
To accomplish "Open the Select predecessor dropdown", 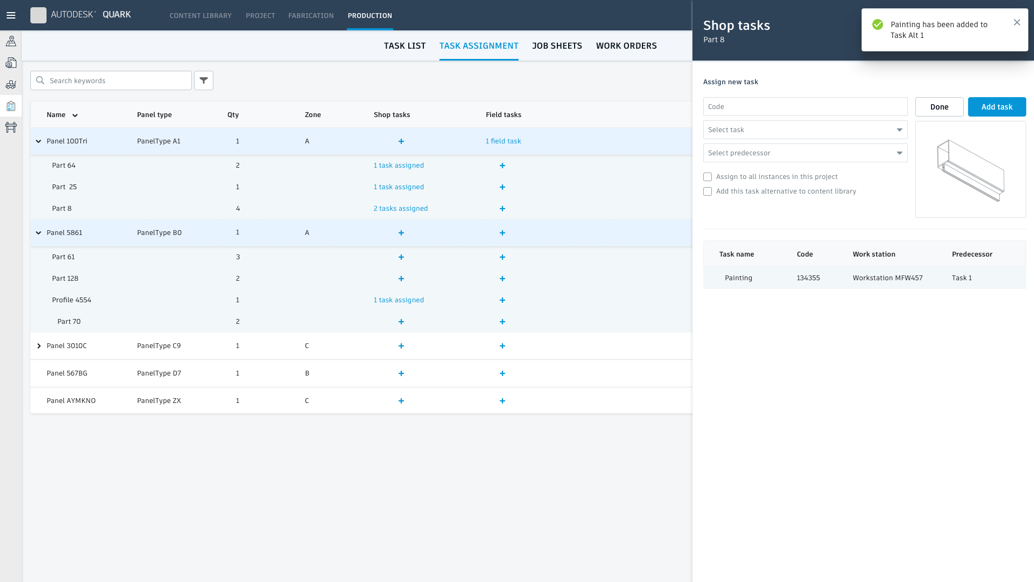I will point(805,153).
